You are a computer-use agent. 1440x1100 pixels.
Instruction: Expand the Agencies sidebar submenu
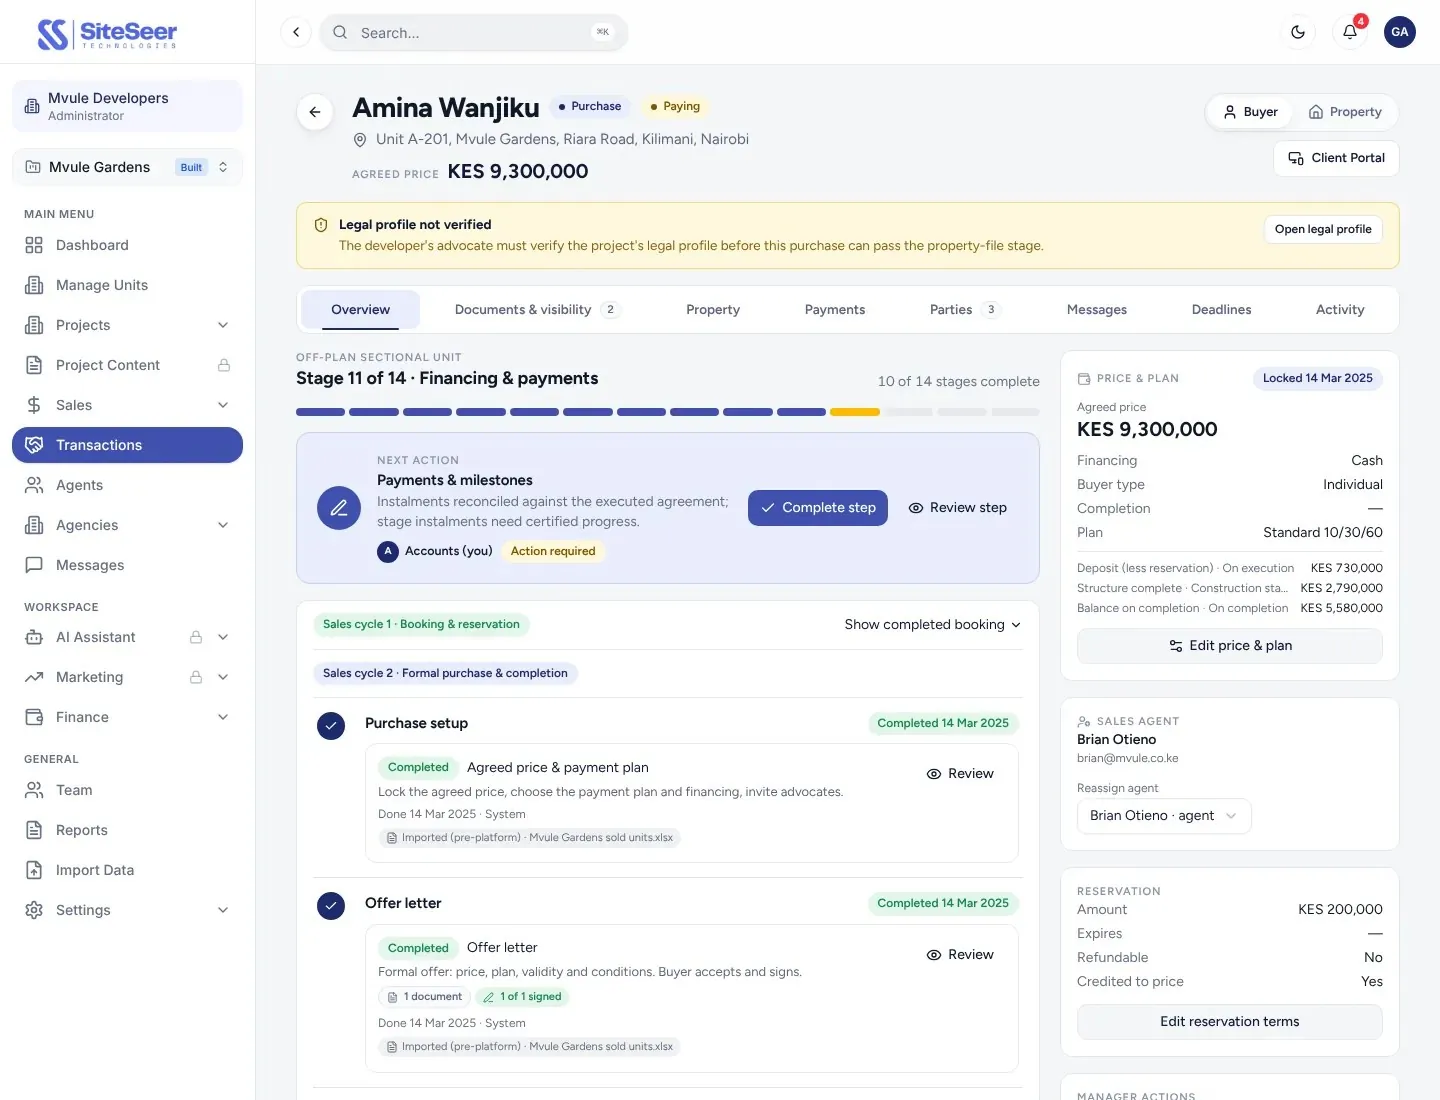tap(223, 525)
